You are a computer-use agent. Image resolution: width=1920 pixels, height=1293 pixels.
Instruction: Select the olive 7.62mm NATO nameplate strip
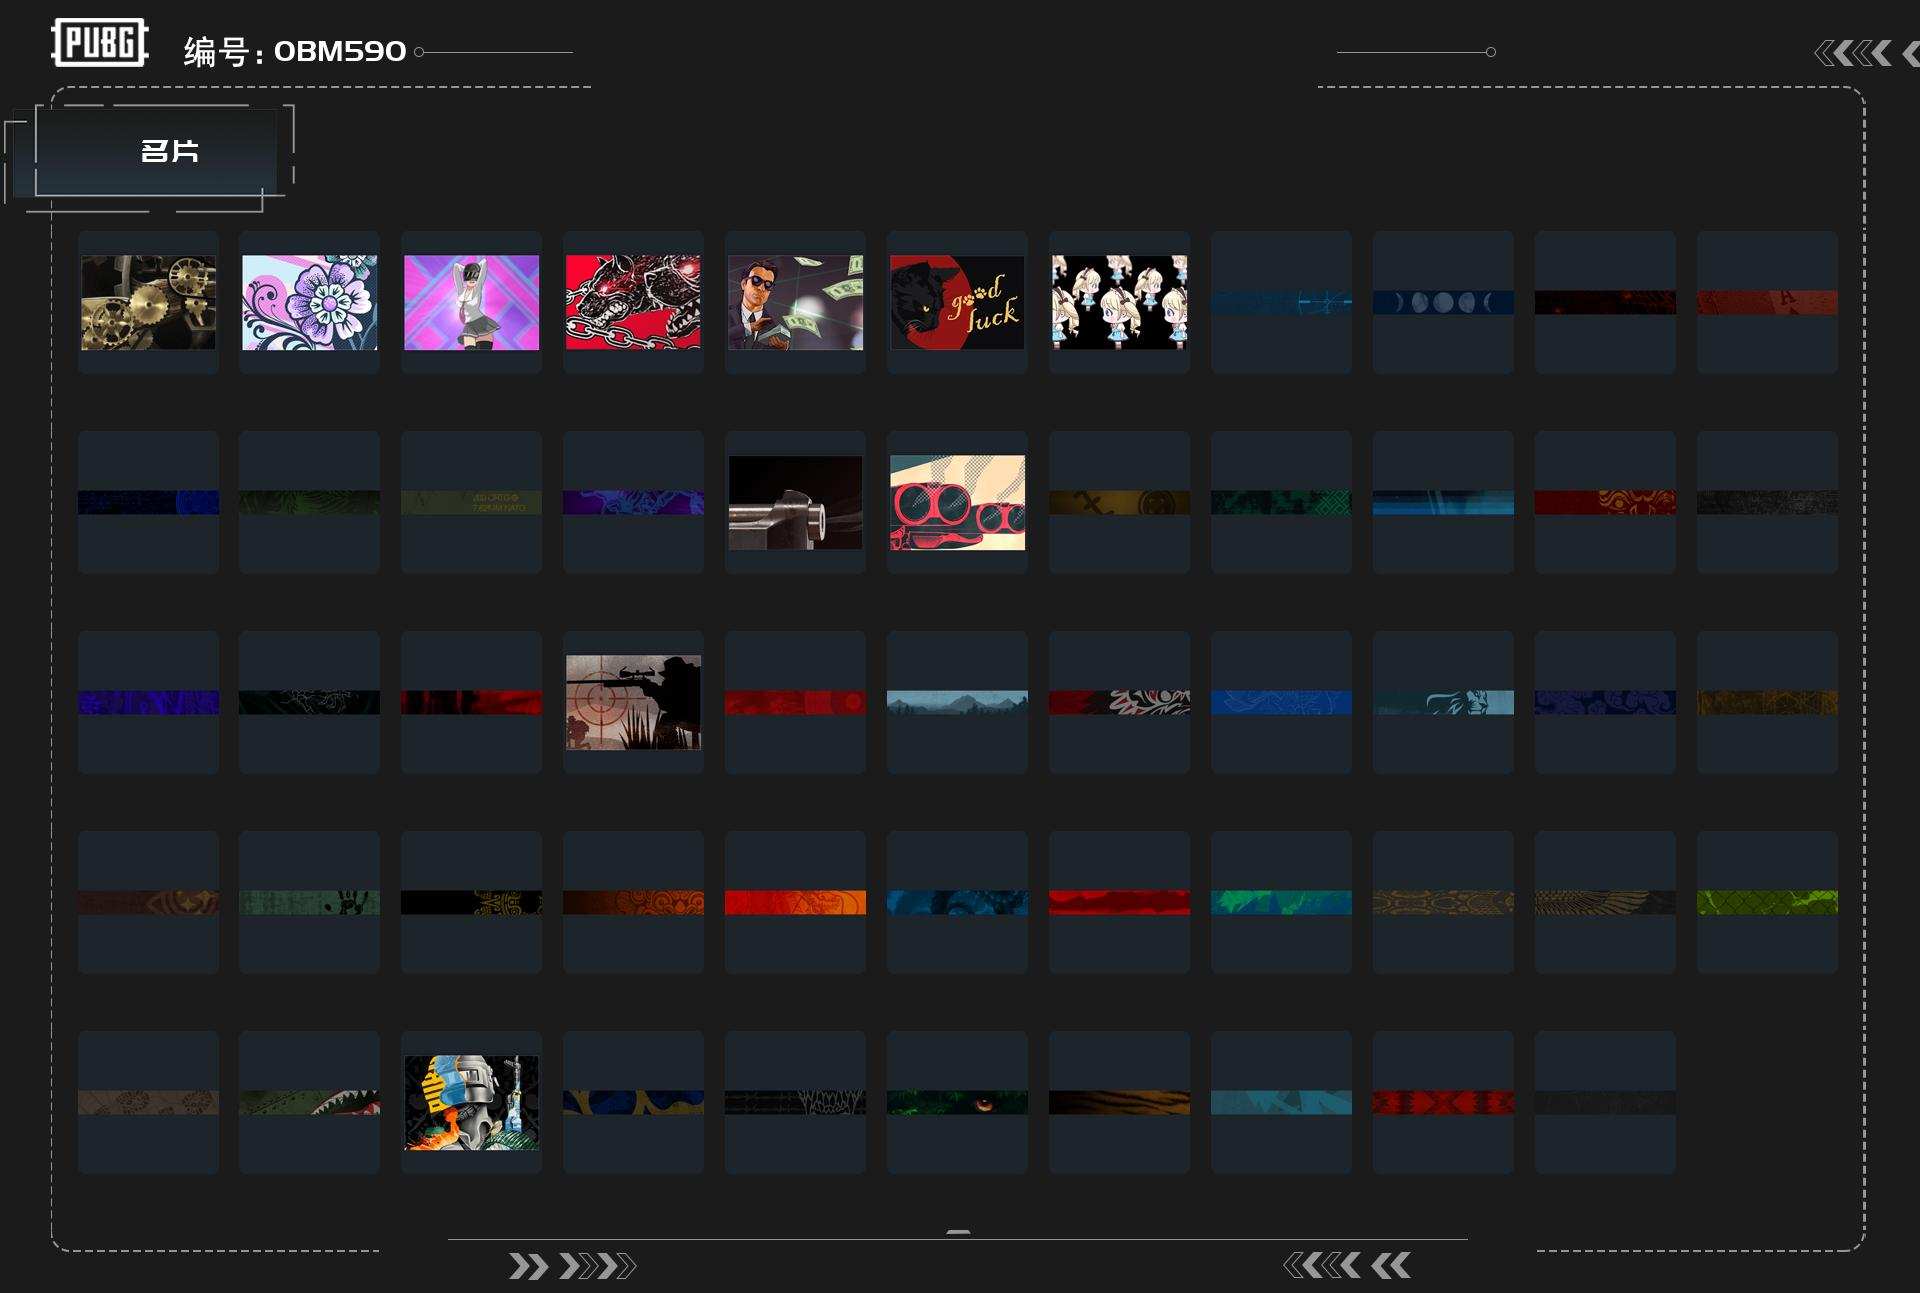click(471, 502)
